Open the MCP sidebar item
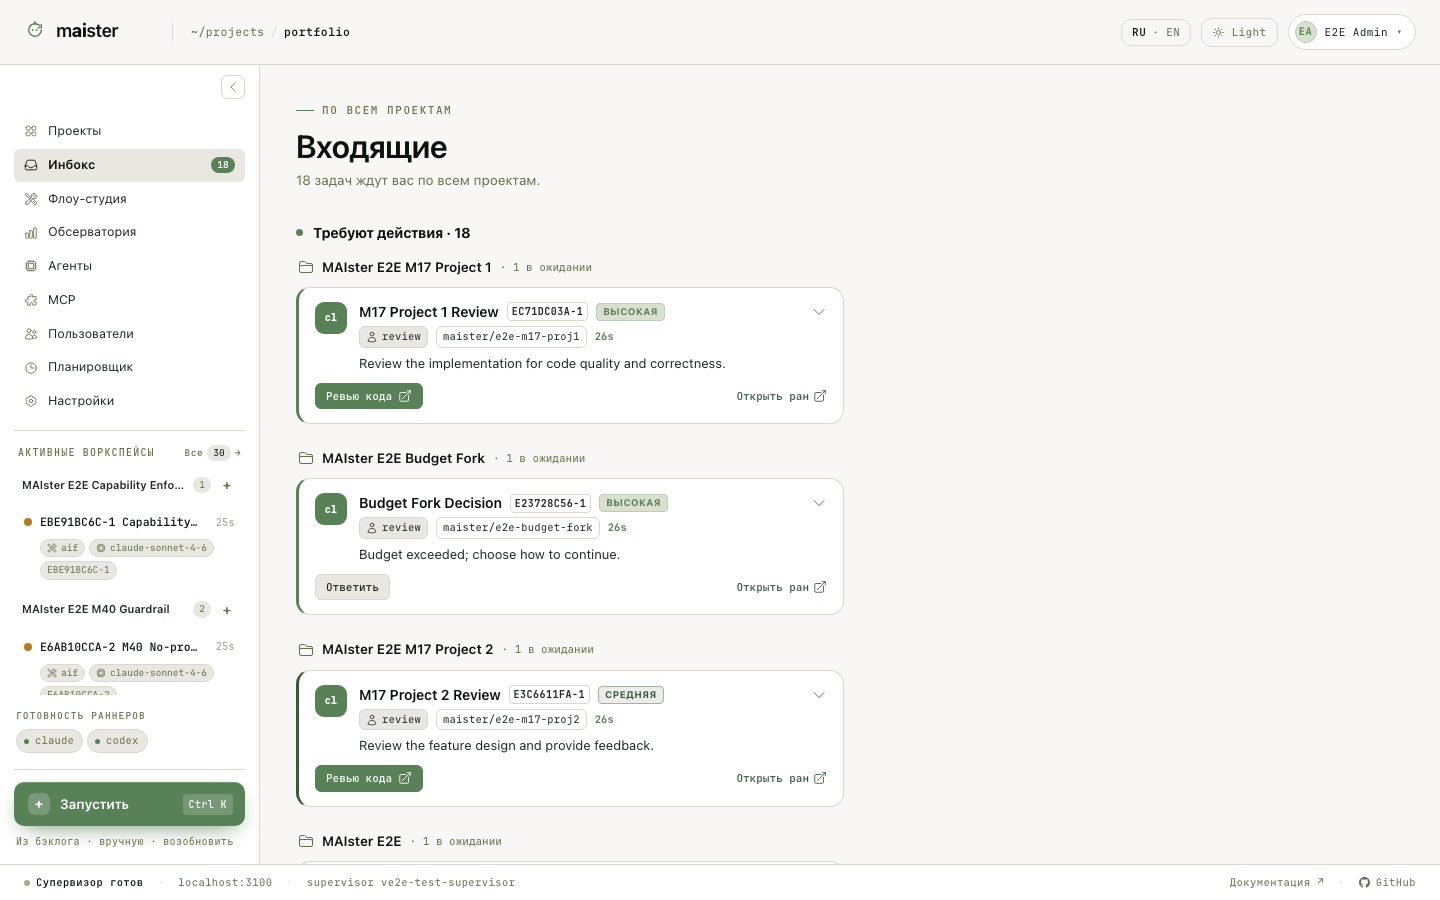The width and height of the screenshot is (1440, 900). click(129, 300)
